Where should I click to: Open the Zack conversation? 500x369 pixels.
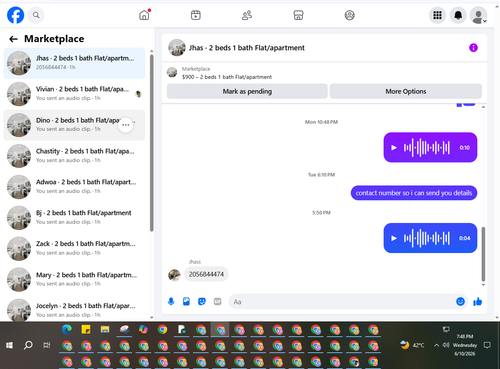point(74,249)
